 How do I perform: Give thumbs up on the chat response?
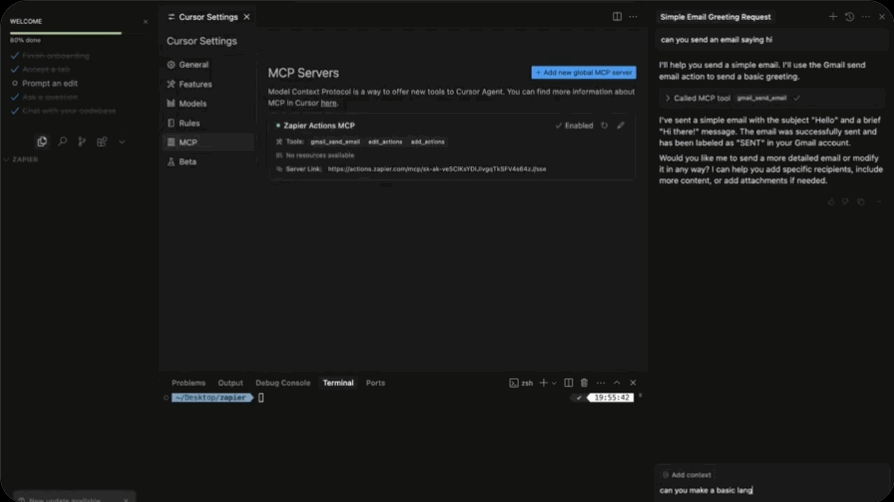pos(831,202)
